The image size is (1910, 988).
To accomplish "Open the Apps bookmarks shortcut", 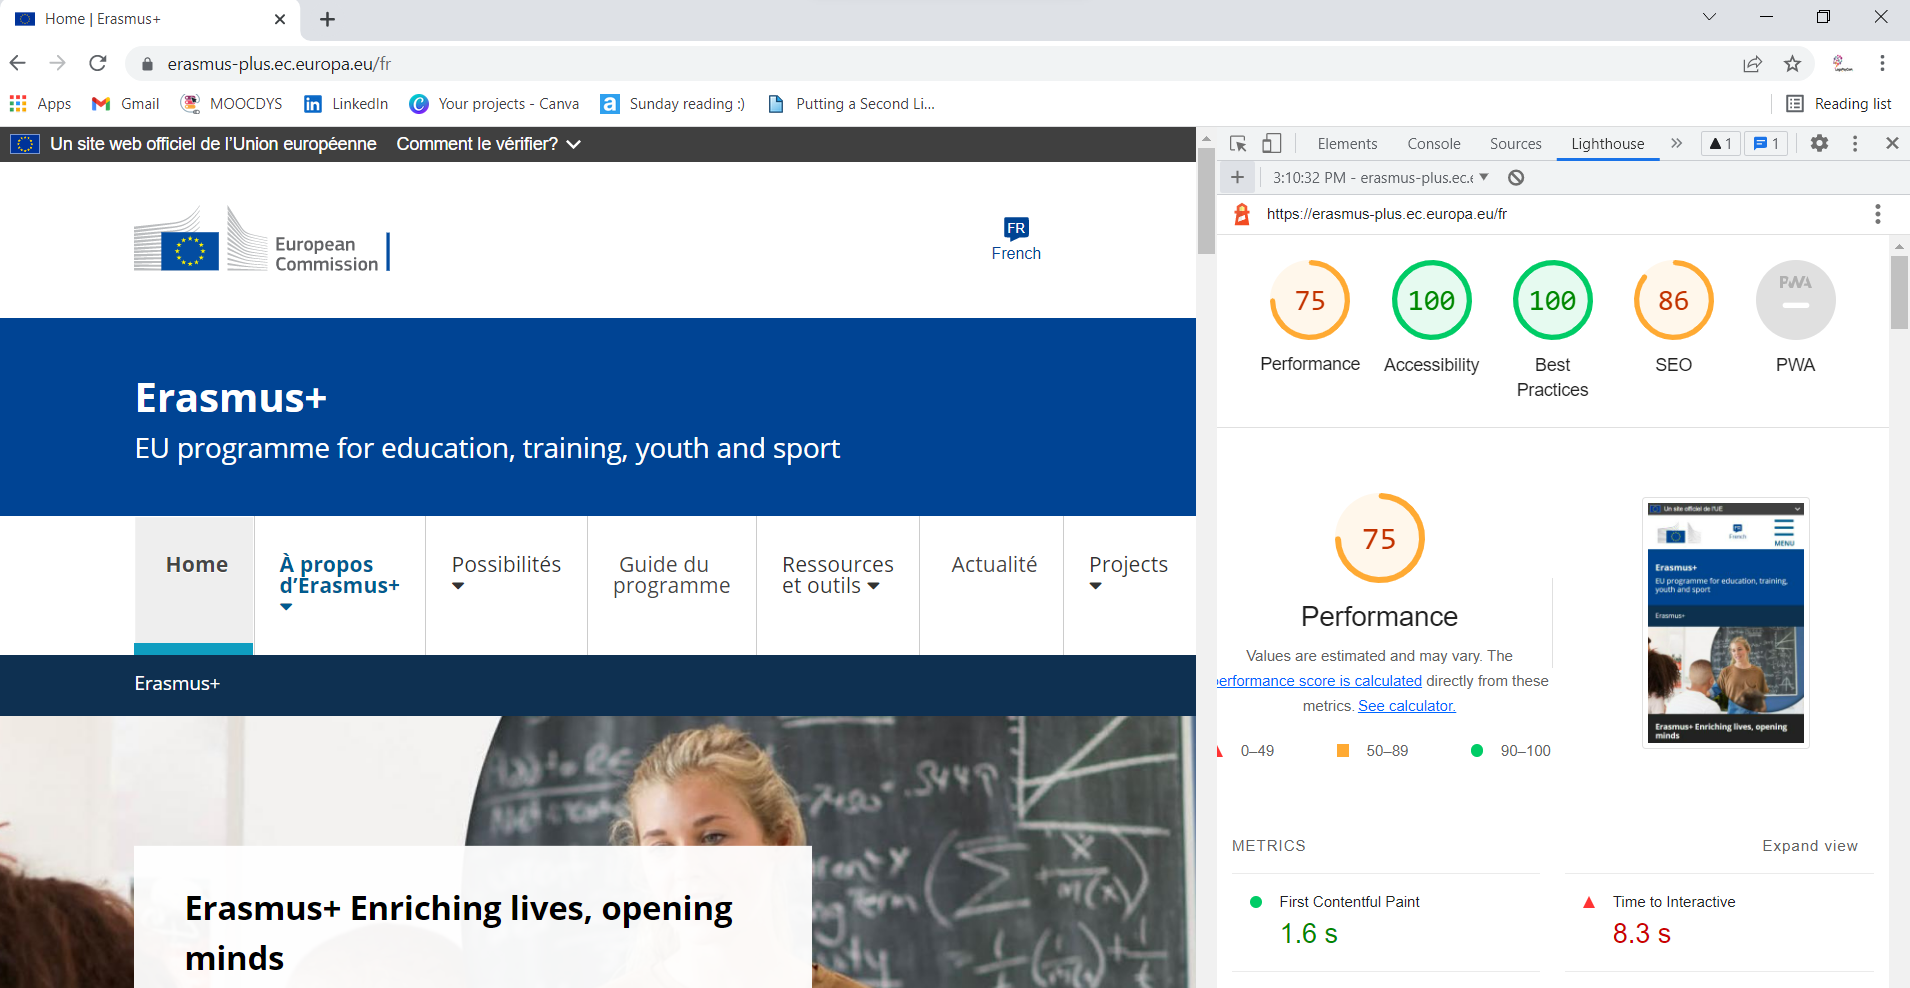I will point(41,104).
